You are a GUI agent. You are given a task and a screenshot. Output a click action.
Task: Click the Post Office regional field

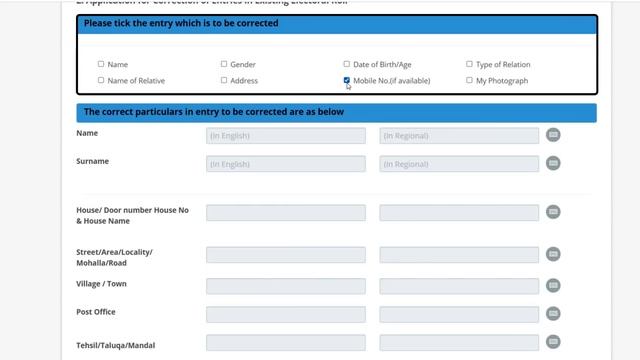[x=459, y=314]
